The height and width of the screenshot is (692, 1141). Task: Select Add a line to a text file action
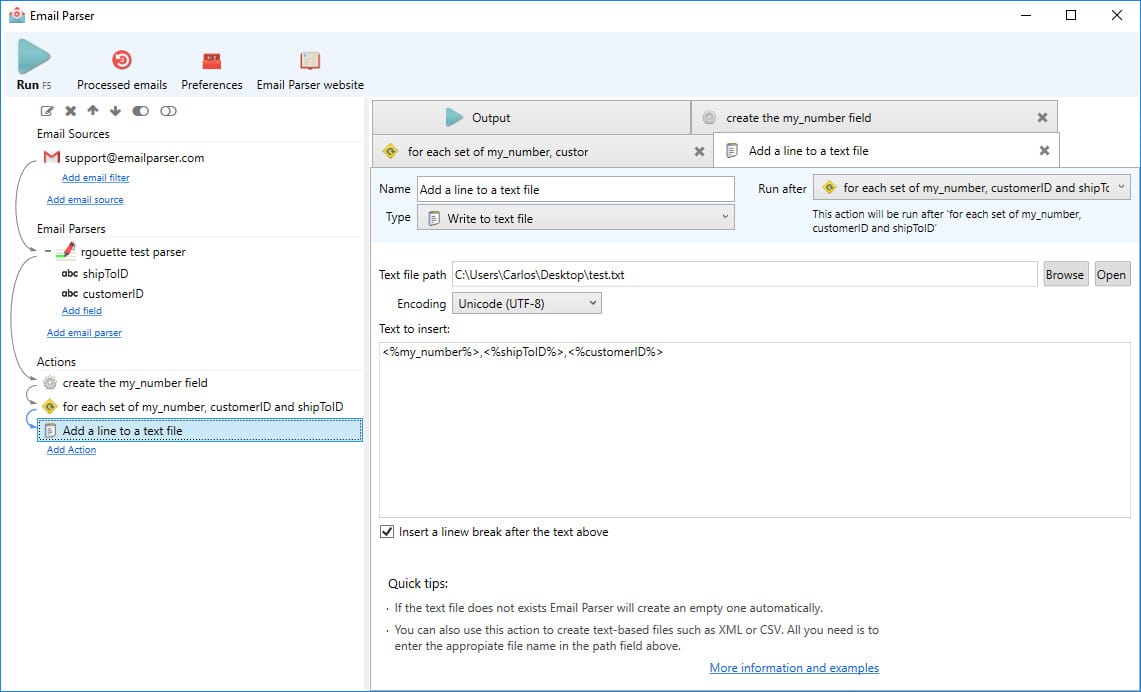200,431
